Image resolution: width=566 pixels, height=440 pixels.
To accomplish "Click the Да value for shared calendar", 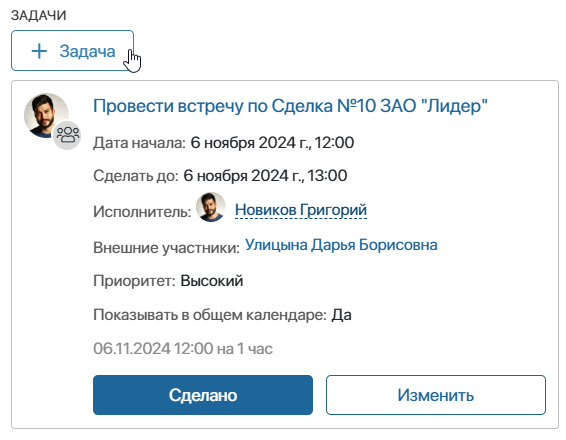I will (341, 315).
